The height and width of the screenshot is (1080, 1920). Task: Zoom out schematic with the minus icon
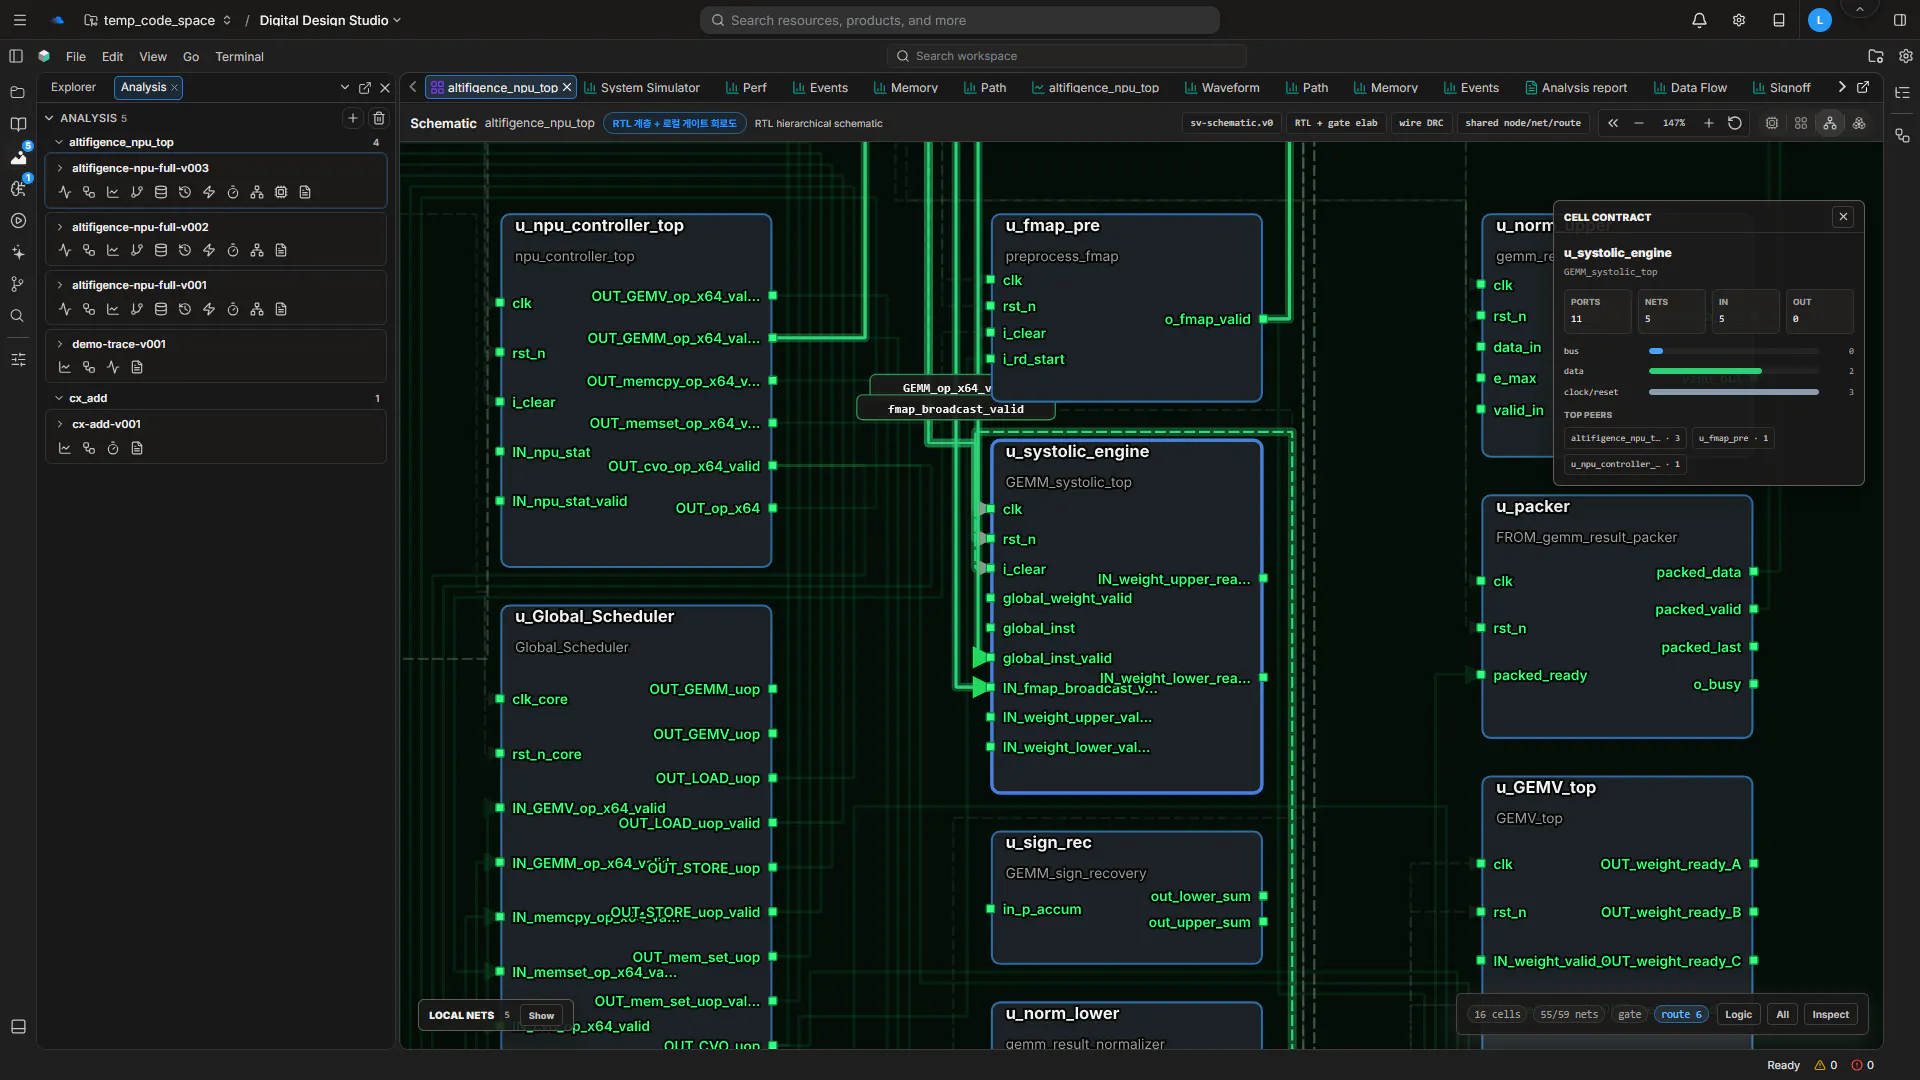1639,123
